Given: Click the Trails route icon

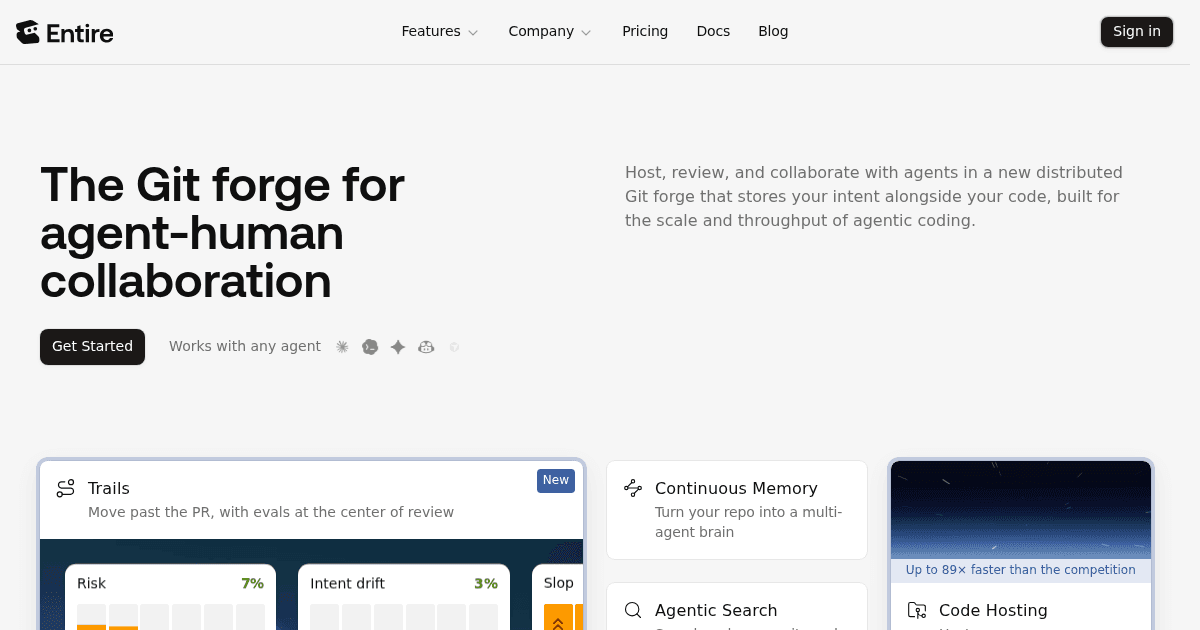Looking at the screenshot, I should pyautogui.click(x=66, y=489).
